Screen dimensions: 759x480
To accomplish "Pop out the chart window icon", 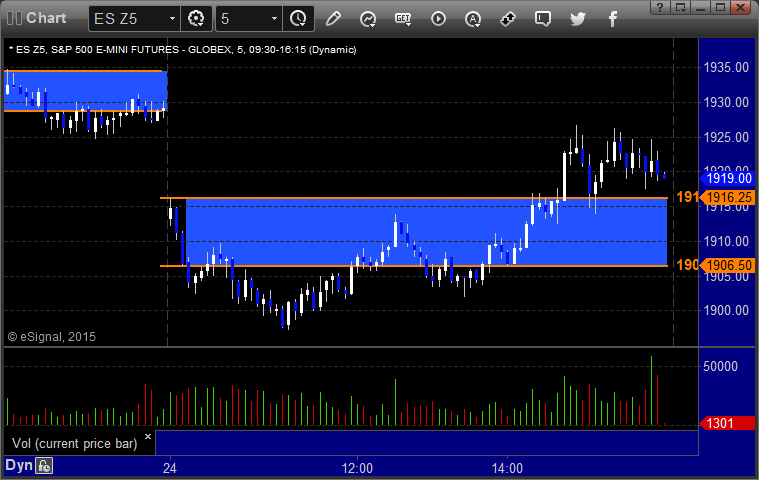I will point(681,7).
